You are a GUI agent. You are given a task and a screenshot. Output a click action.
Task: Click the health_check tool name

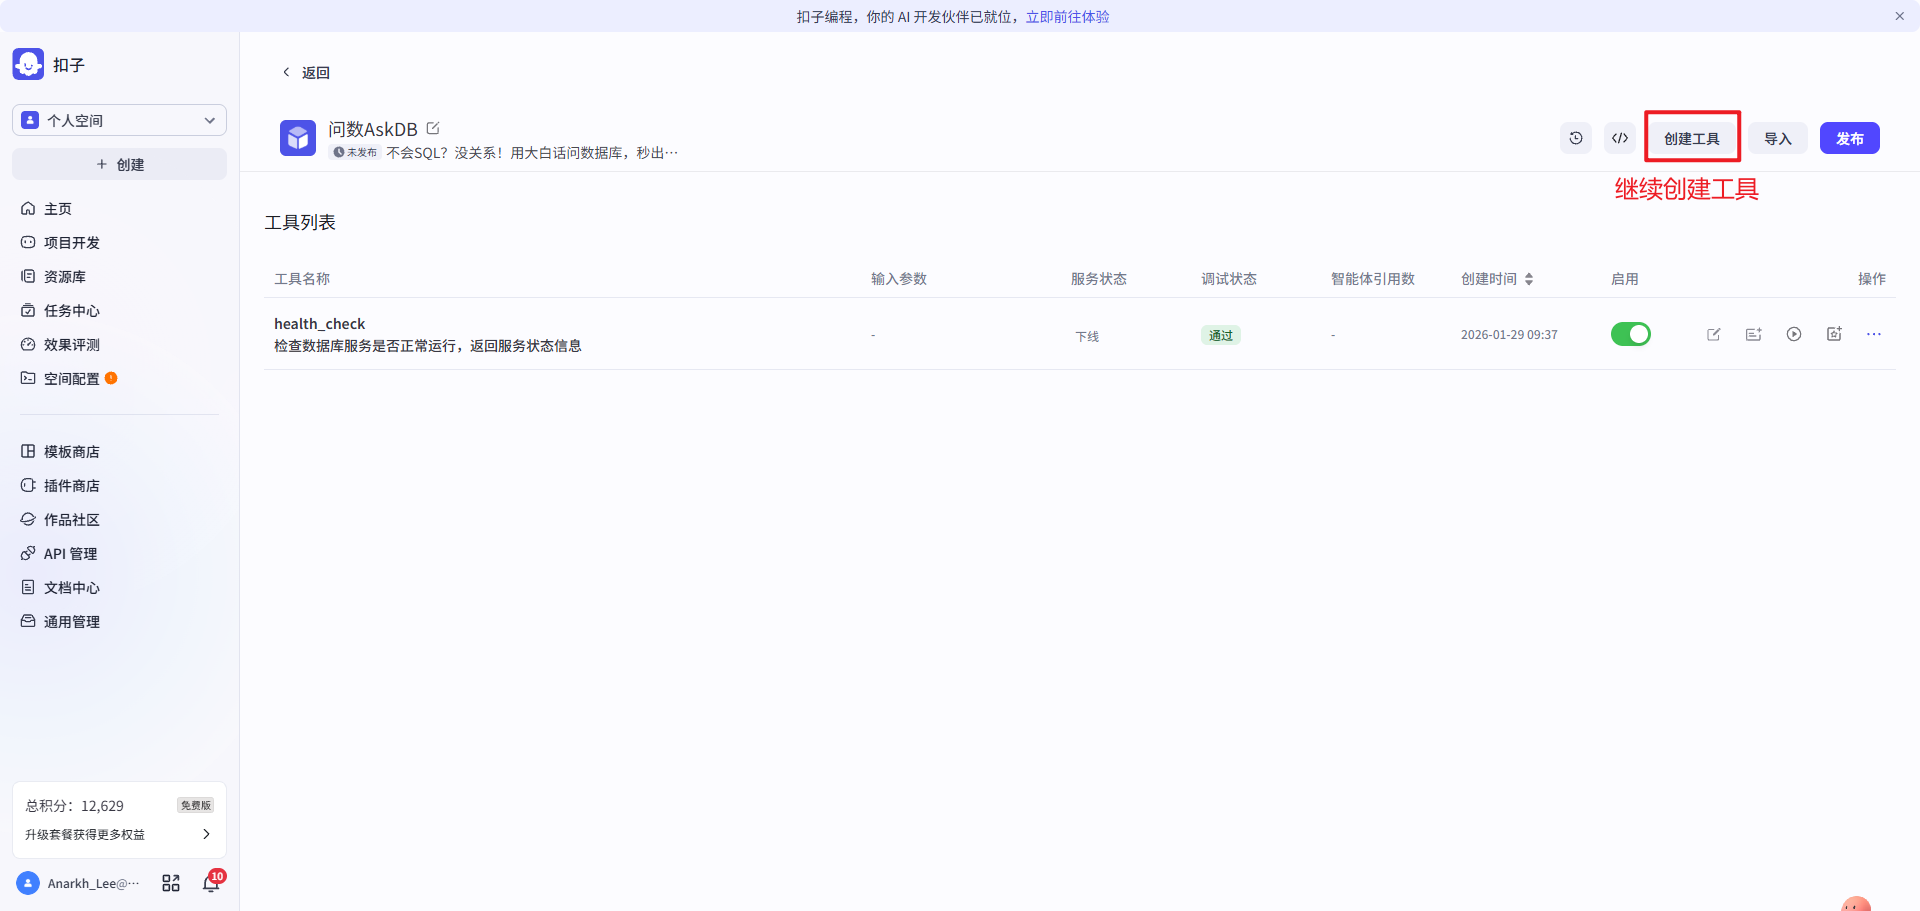tap(320, 323)
